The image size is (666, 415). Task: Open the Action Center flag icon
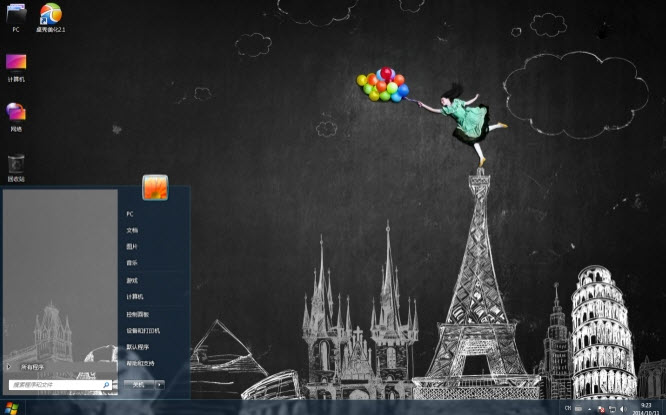(601, 409)
